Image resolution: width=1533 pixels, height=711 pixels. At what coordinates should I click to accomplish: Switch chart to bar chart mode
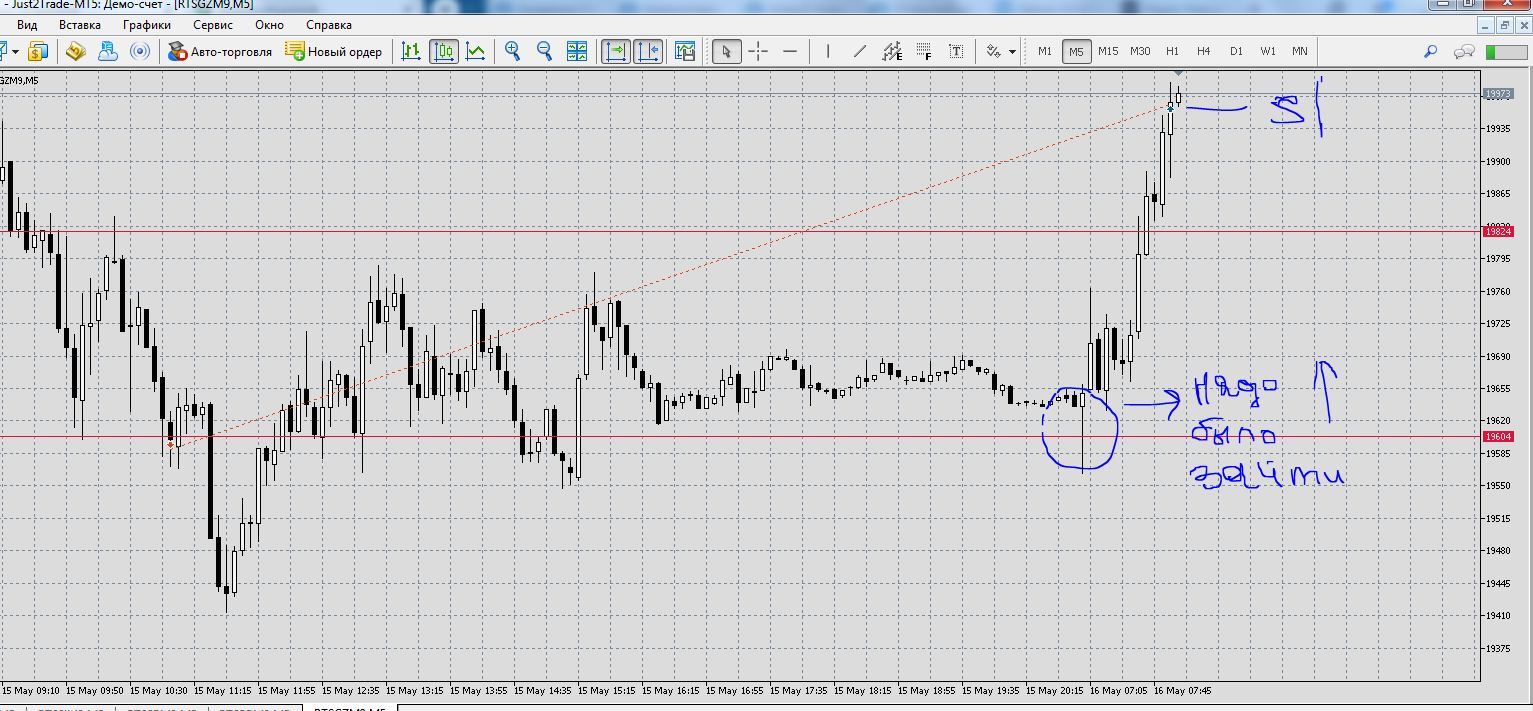point(411,51)
